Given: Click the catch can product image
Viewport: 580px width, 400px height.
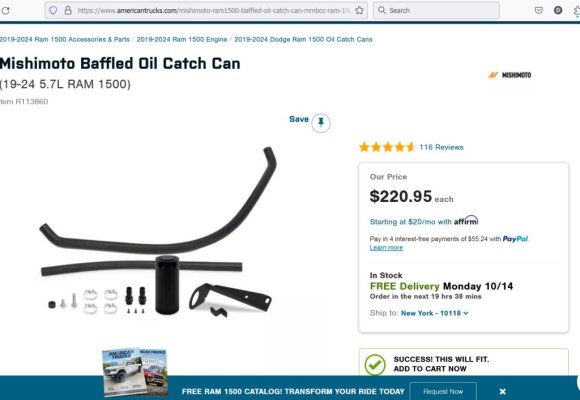Looking at the screenshot, I should [158, 232].
